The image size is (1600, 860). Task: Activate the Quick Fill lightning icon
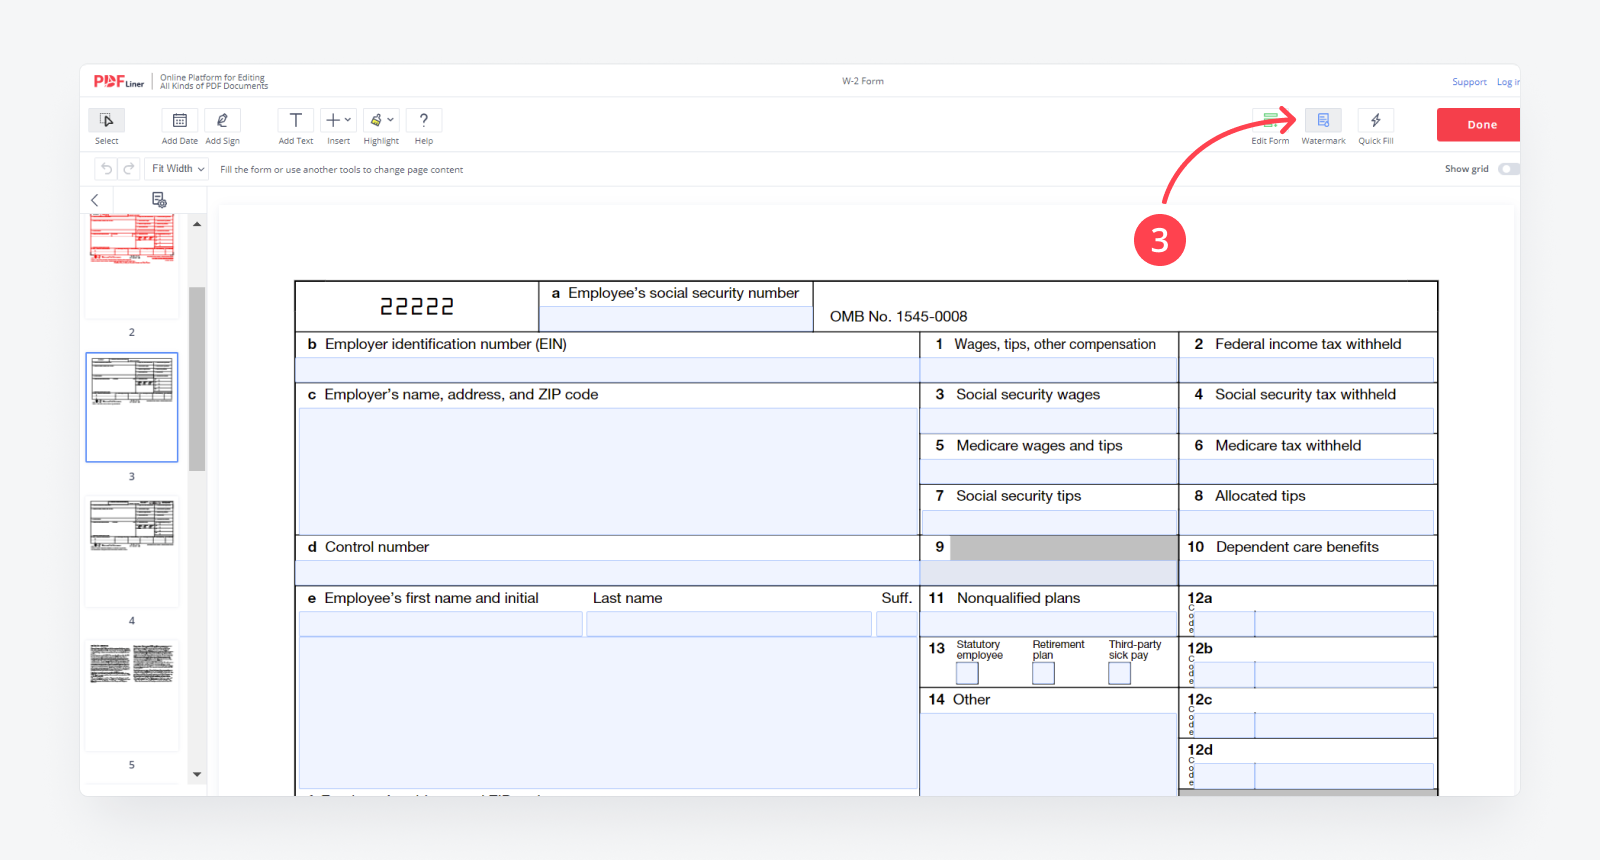click(1376, 121)
